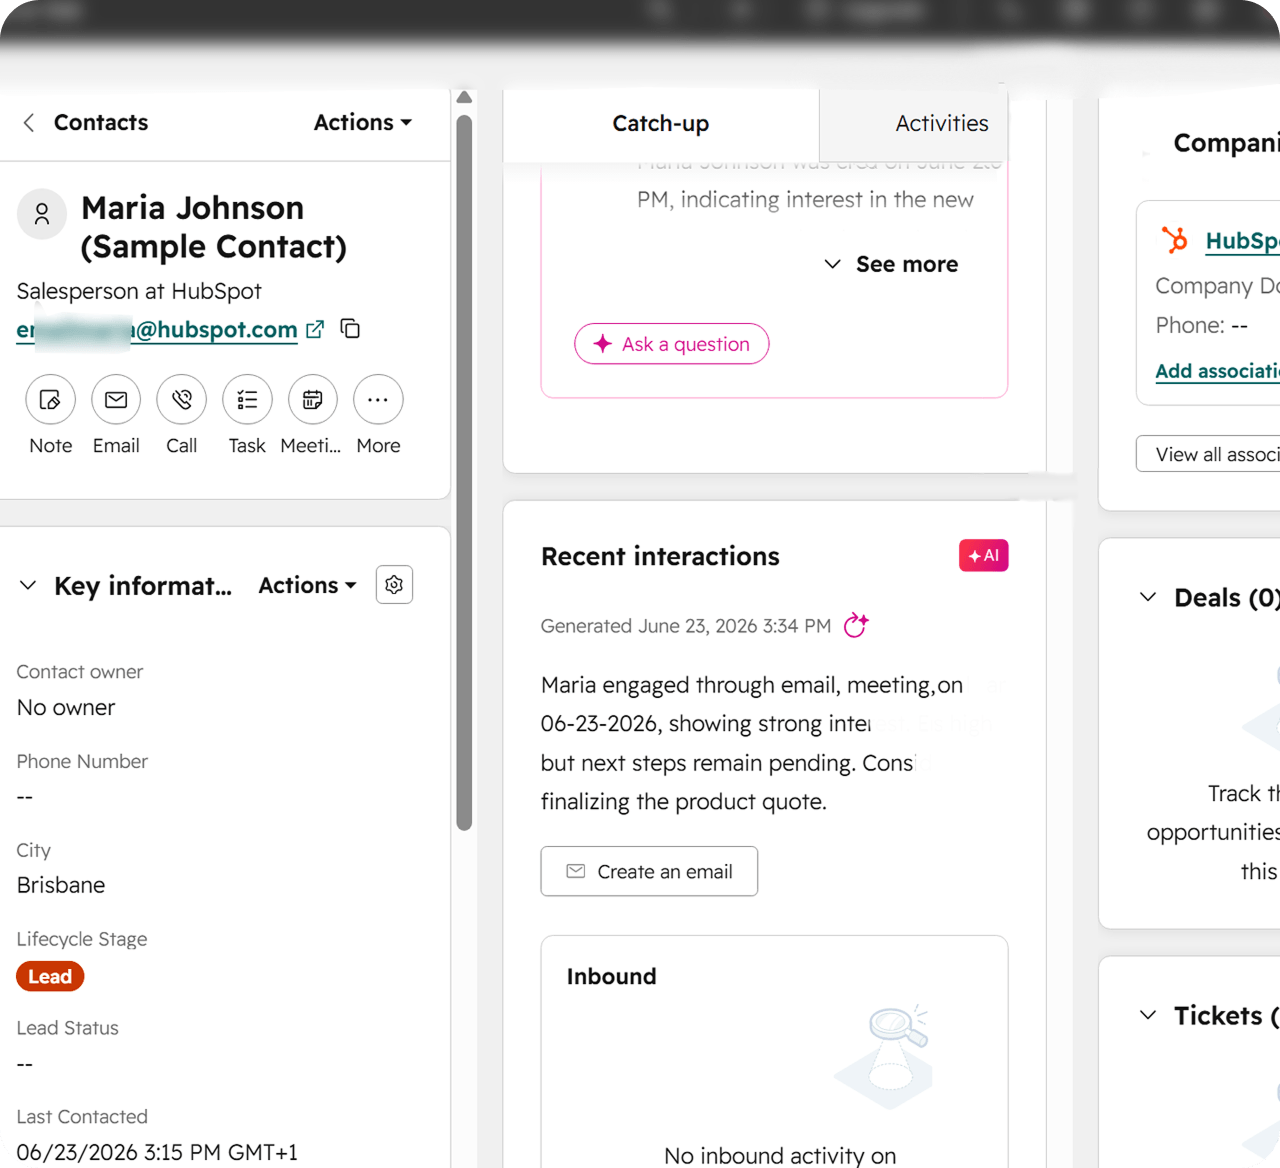Open the external link icon beside email
Screen dimensions: 1280x1168
pos(315,329)
